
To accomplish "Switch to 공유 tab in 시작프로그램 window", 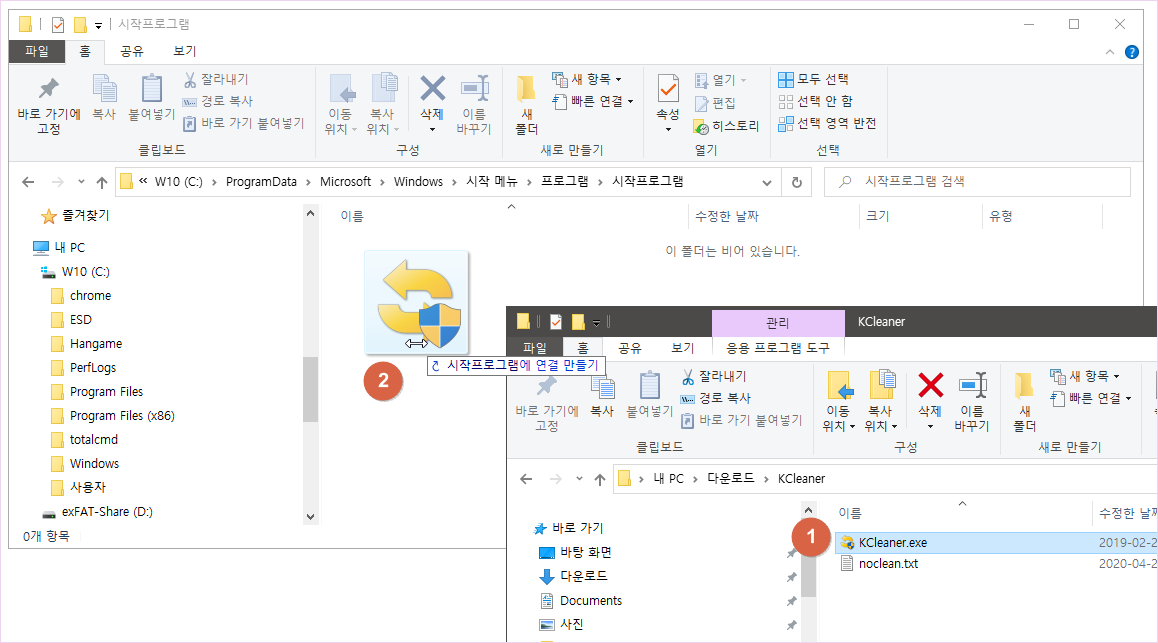I will (x=131, y=51).
